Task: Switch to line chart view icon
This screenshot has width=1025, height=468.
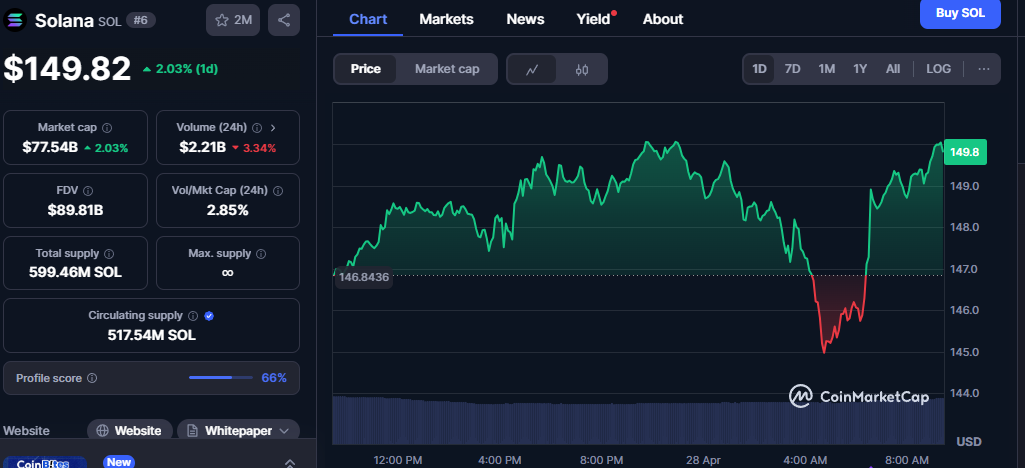Action: pyautogui.click(x=532, y=69)
